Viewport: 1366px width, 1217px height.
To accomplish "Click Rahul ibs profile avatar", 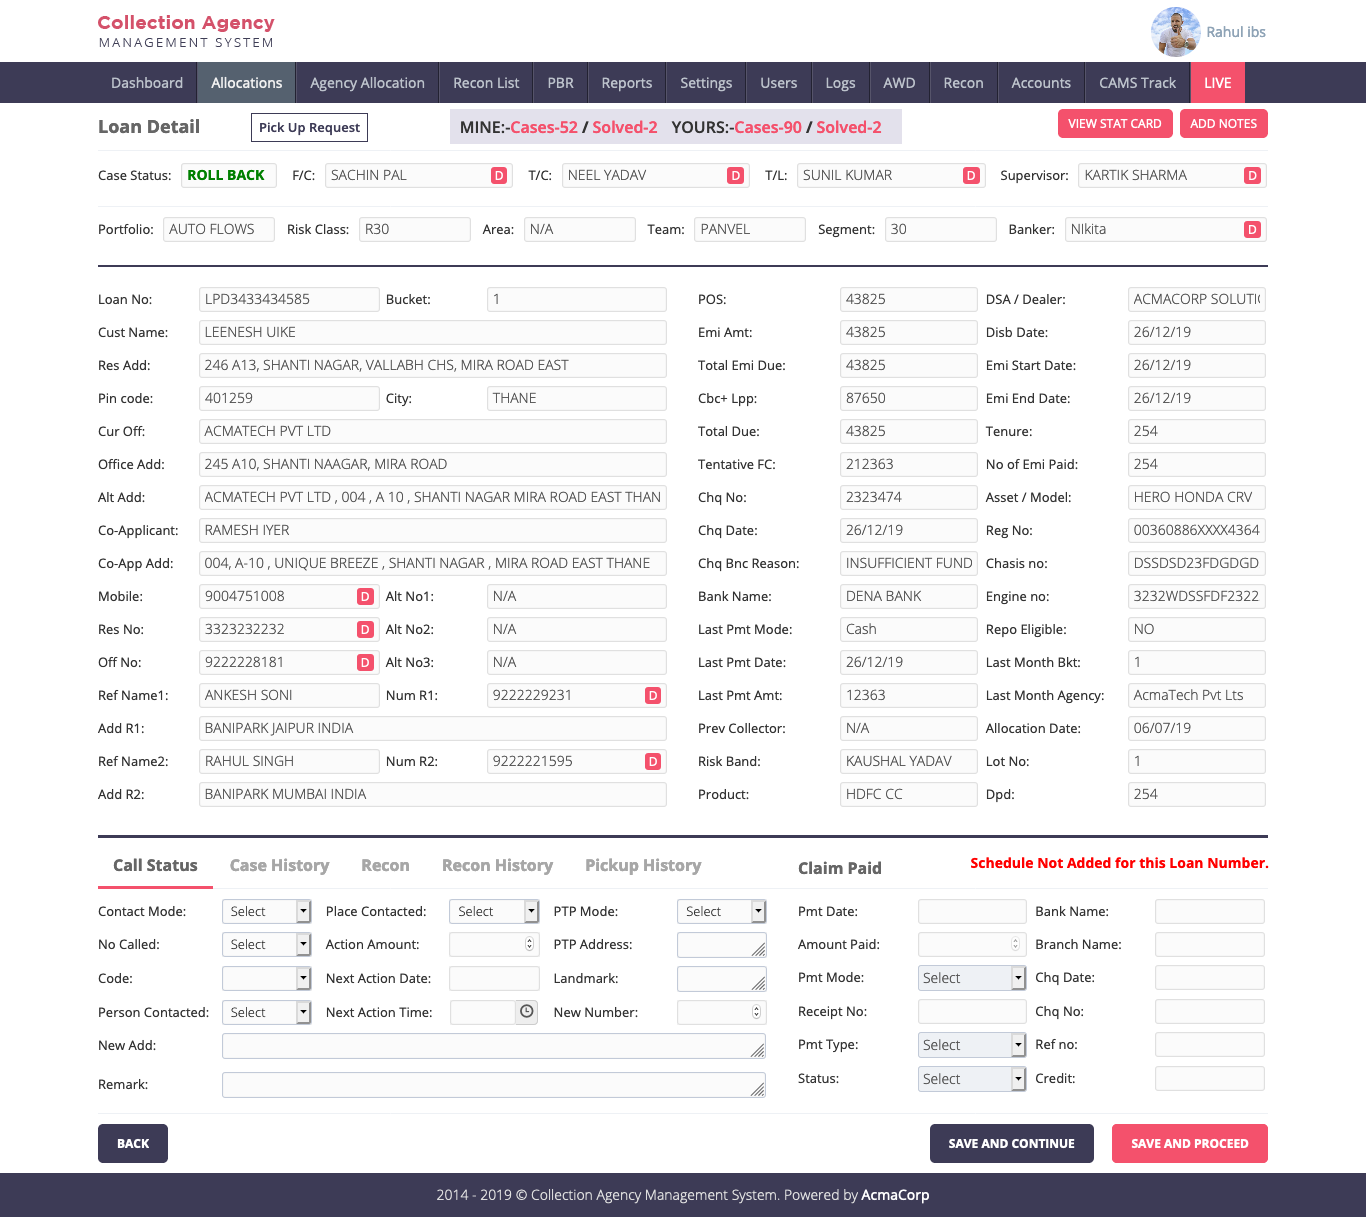I will 1175,32.
